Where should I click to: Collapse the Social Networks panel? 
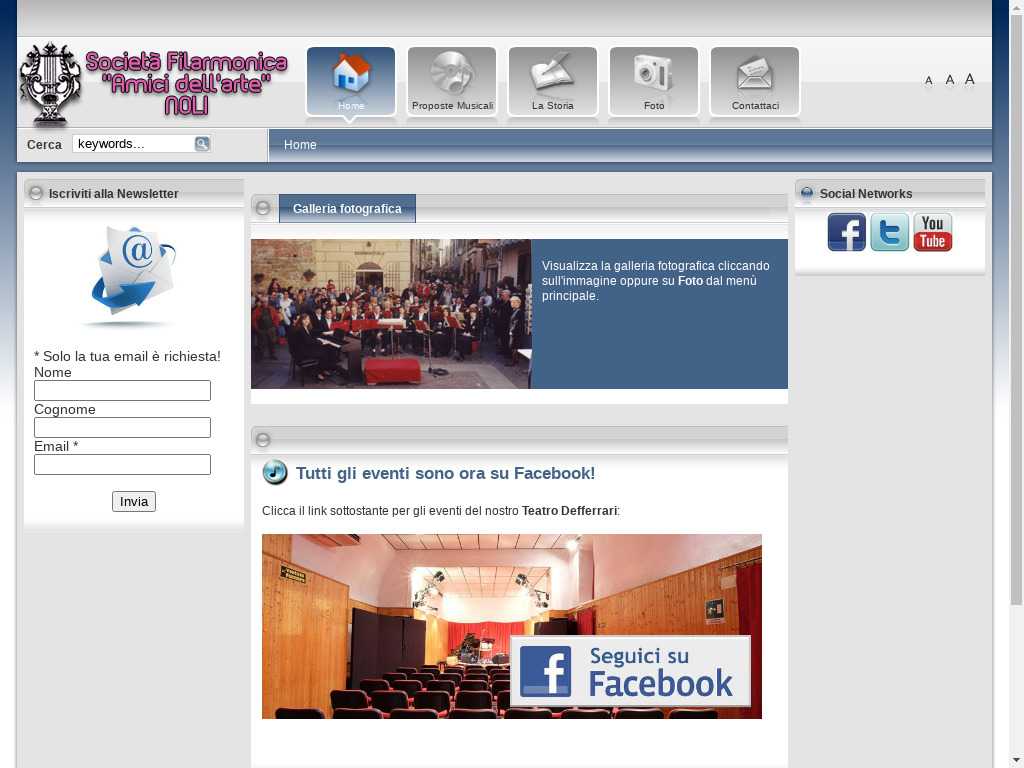point(807,193)
